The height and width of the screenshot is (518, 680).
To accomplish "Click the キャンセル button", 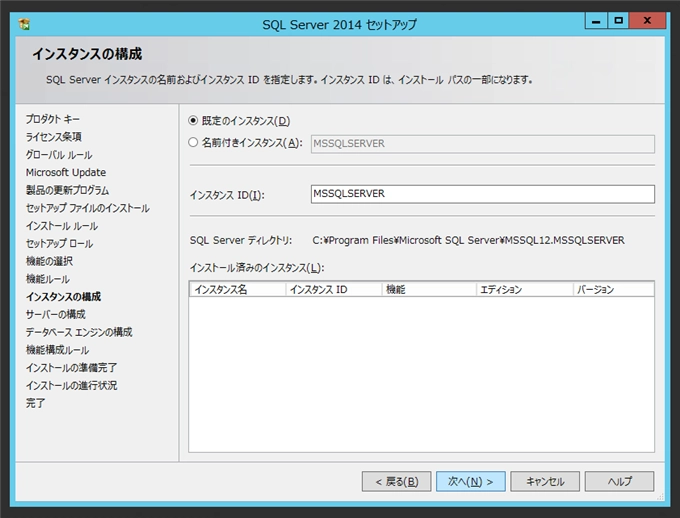I will (545, 482).
